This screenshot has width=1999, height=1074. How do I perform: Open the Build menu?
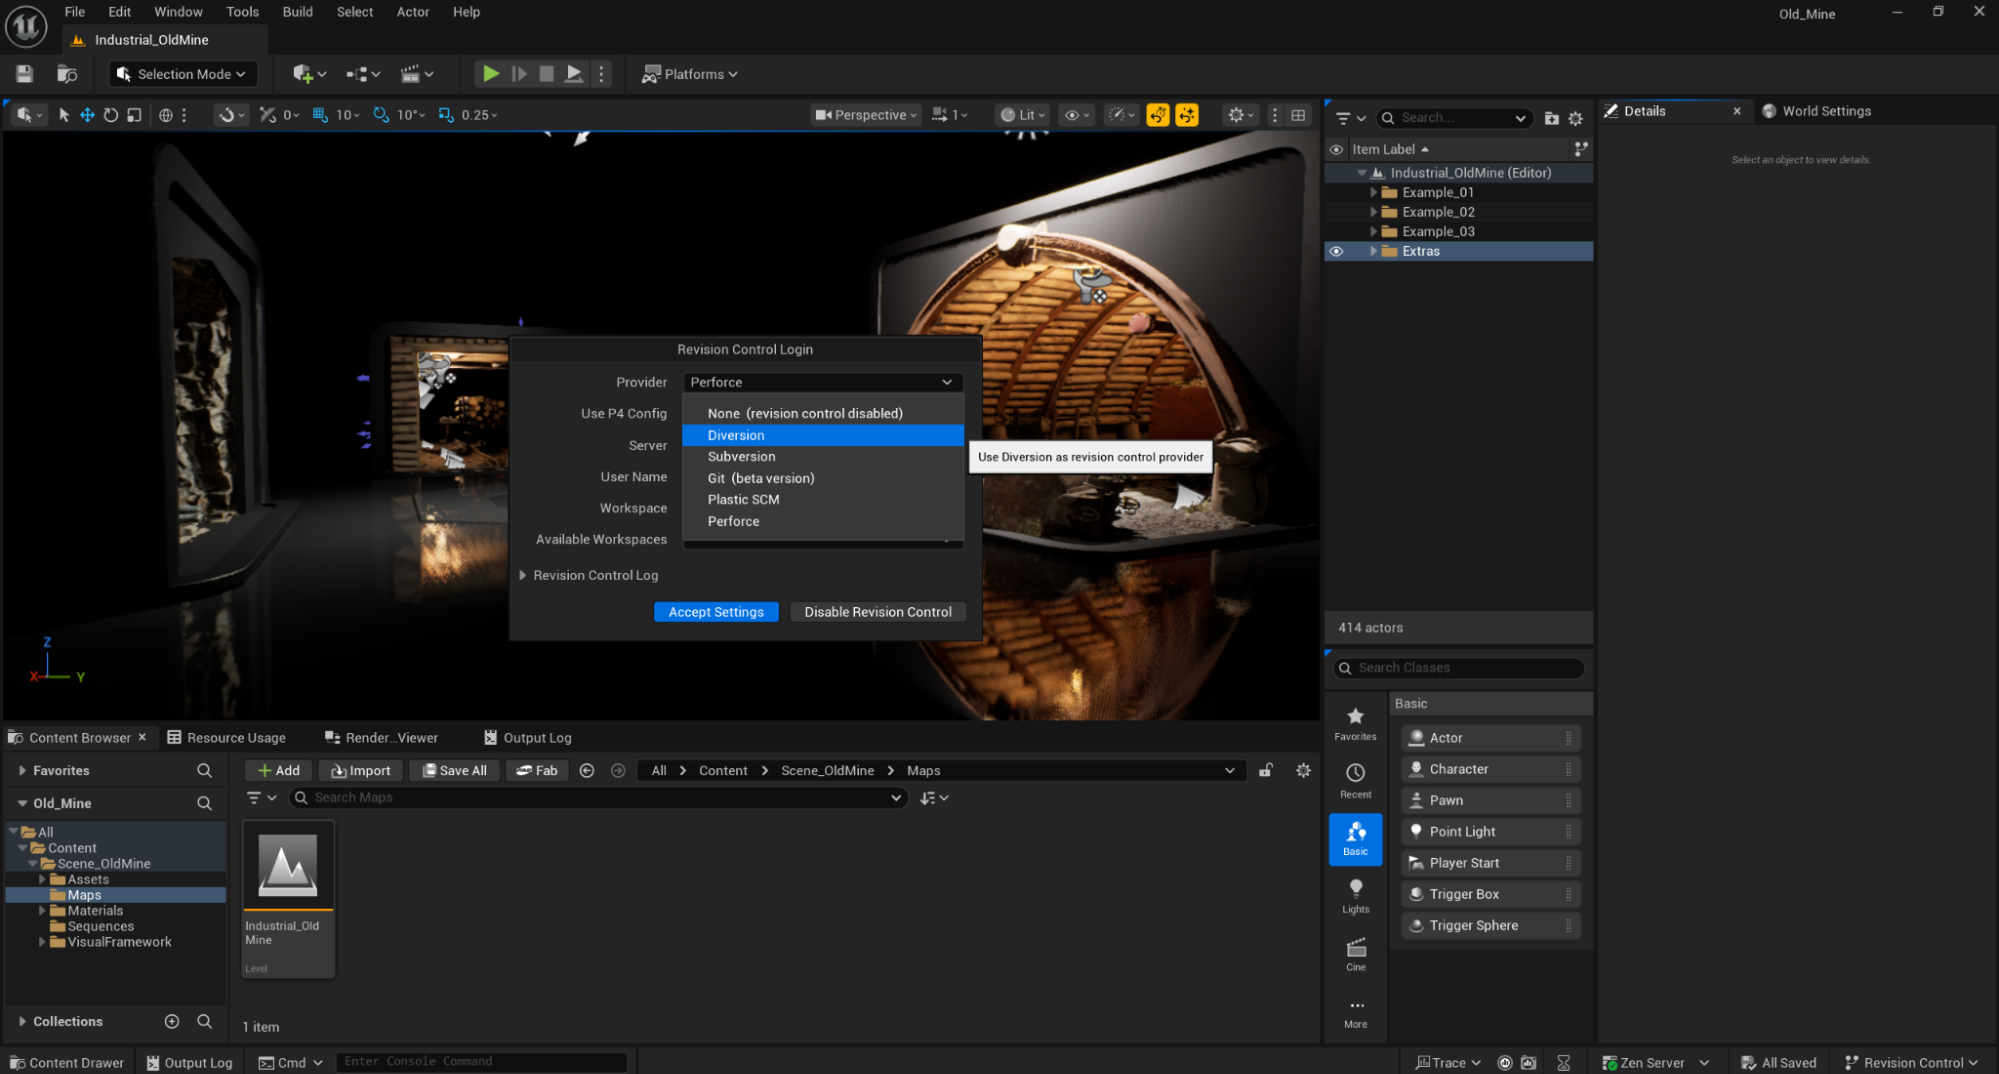pos(297,12)
